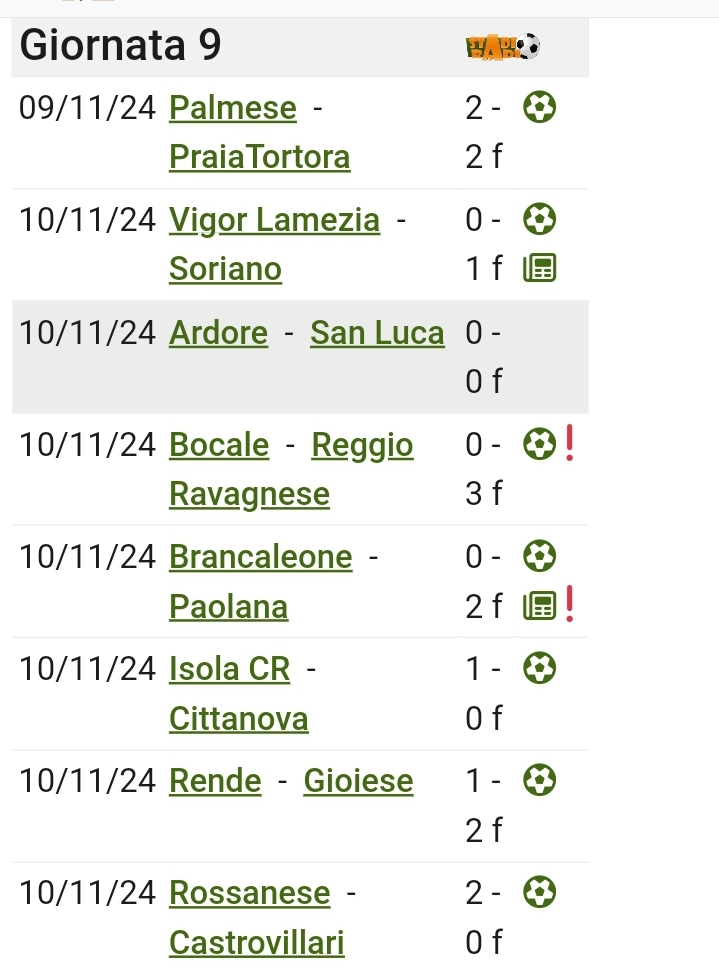Viewport: 719px width, 967px height.
Task: Open the newspaper report icon for Soriano match
Action: click(x=540, y=268)
